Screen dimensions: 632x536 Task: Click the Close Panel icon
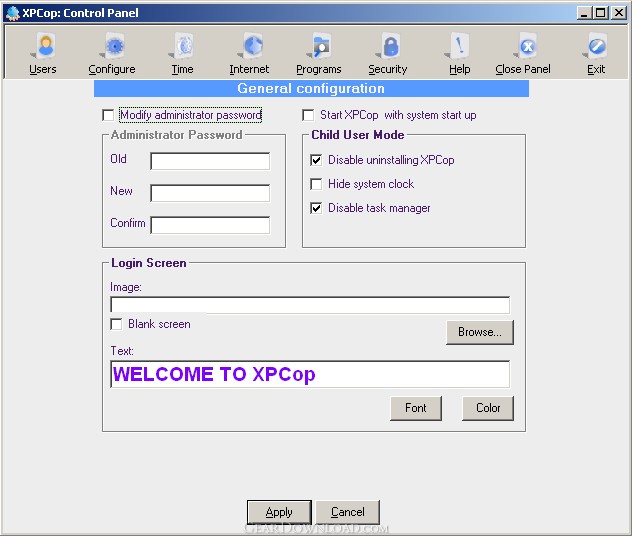(523, 53)
